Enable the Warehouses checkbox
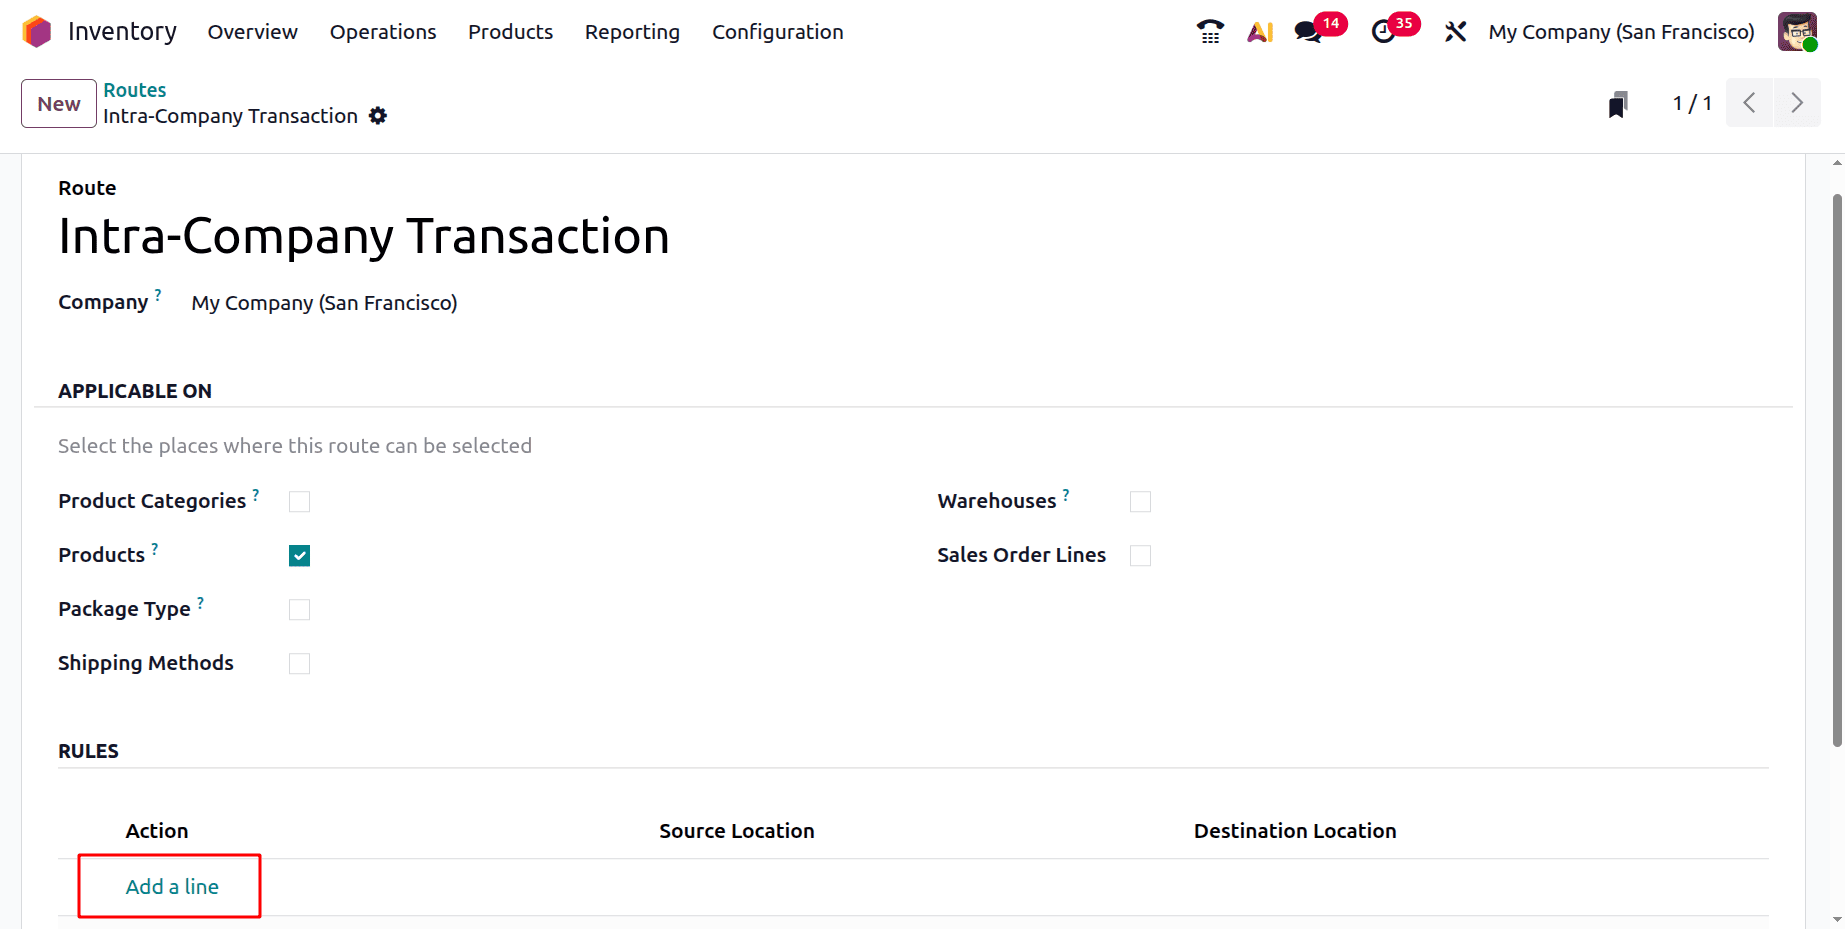The image size is (1845, 929). [x=1140, y=501]
